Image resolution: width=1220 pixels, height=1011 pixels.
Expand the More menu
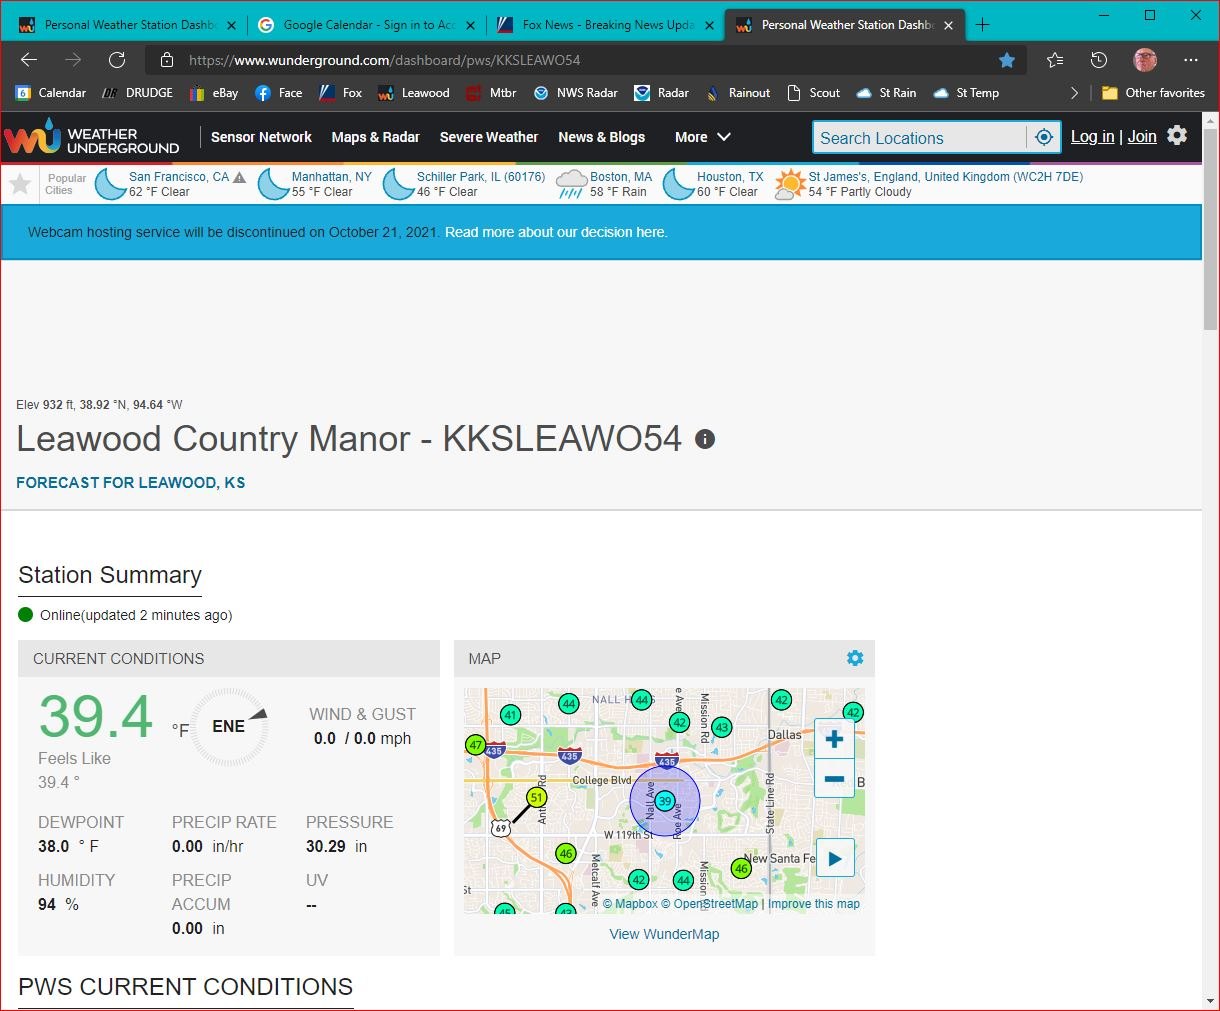click(703, 137)
